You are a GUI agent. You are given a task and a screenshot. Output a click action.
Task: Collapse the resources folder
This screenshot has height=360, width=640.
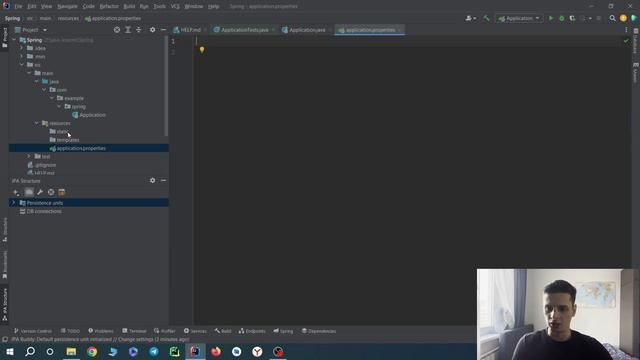37,123
